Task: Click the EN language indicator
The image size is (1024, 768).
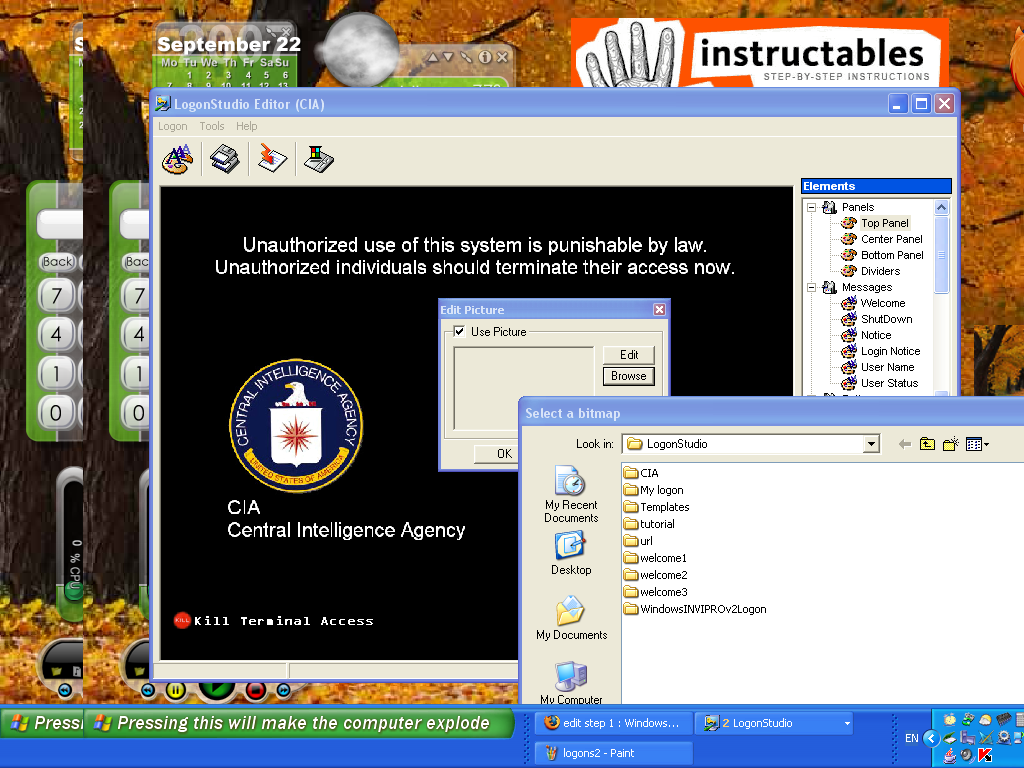Action: 911,738
